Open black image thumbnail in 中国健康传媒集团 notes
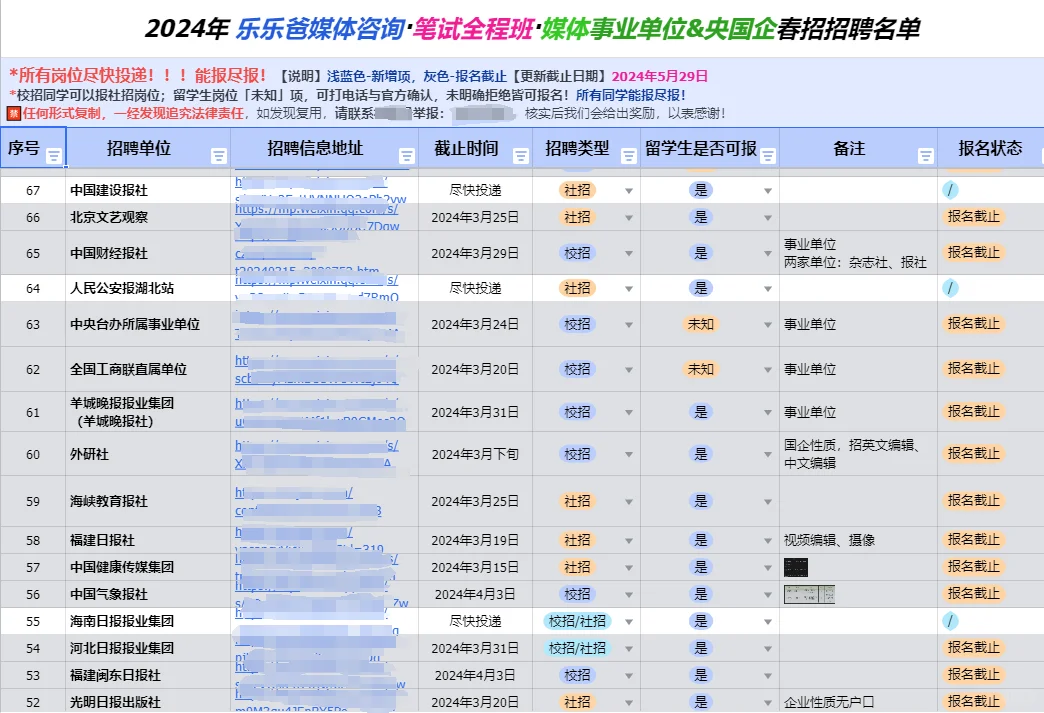 click(796, 567)
